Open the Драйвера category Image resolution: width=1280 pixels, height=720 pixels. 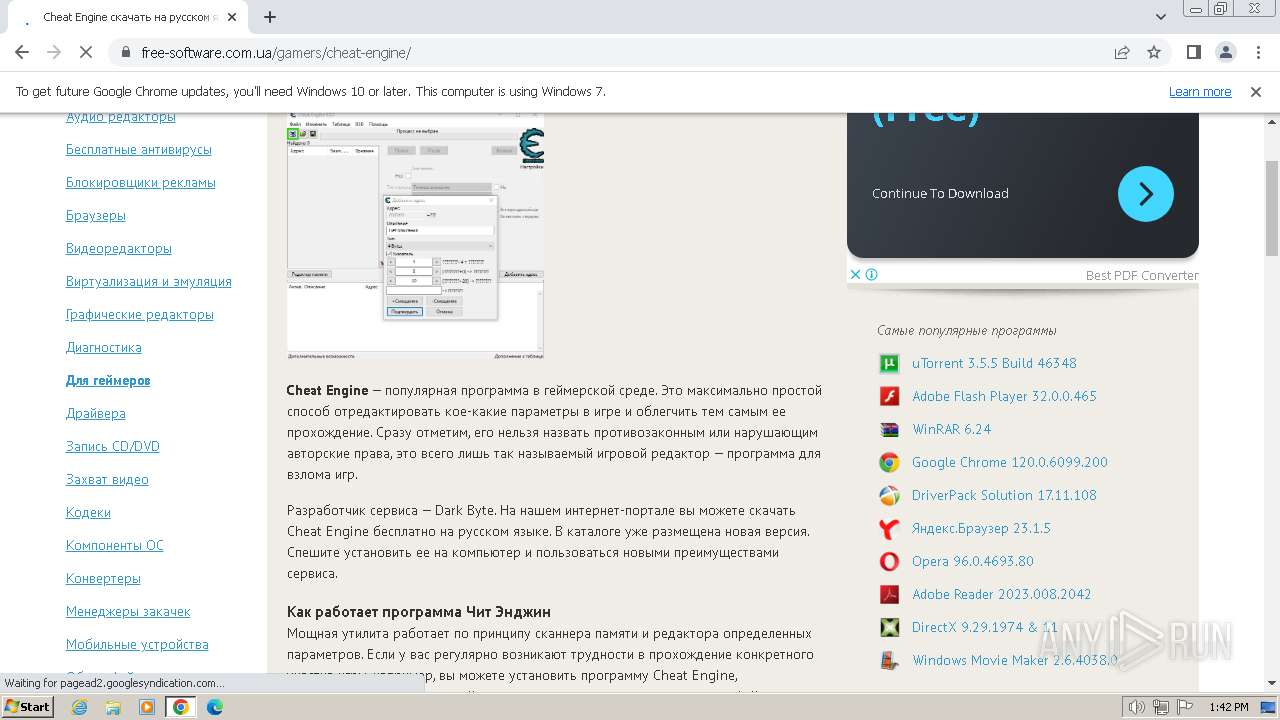click(95, 413)
